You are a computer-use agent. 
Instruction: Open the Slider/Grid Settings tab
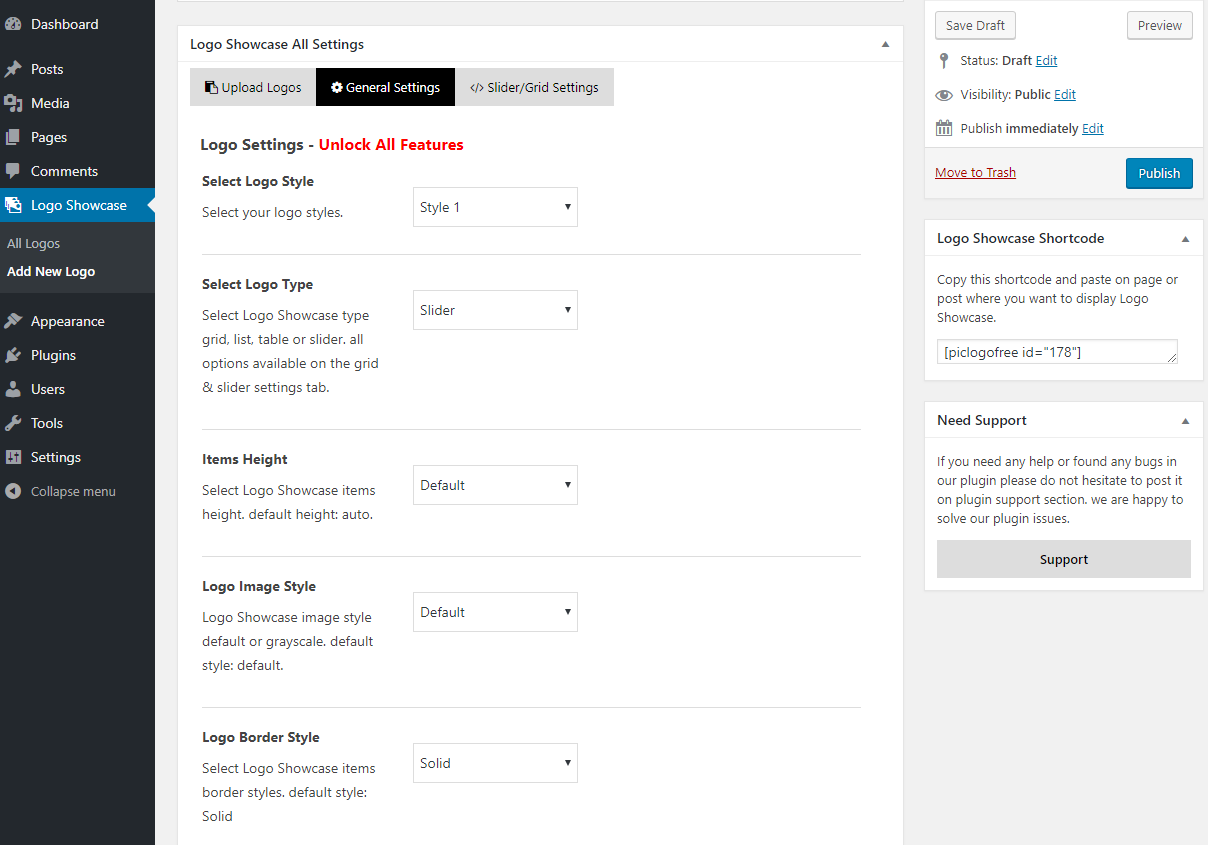534,87
